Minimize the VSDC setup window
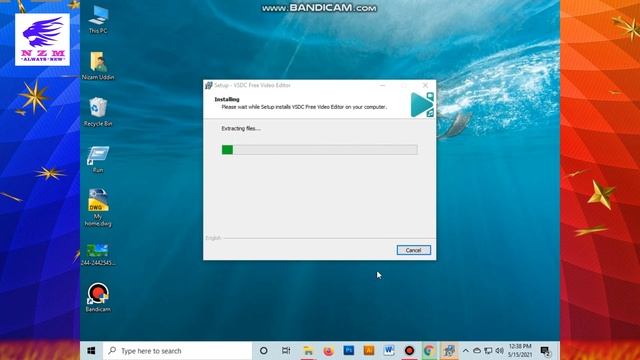 (x=382, y=85)
